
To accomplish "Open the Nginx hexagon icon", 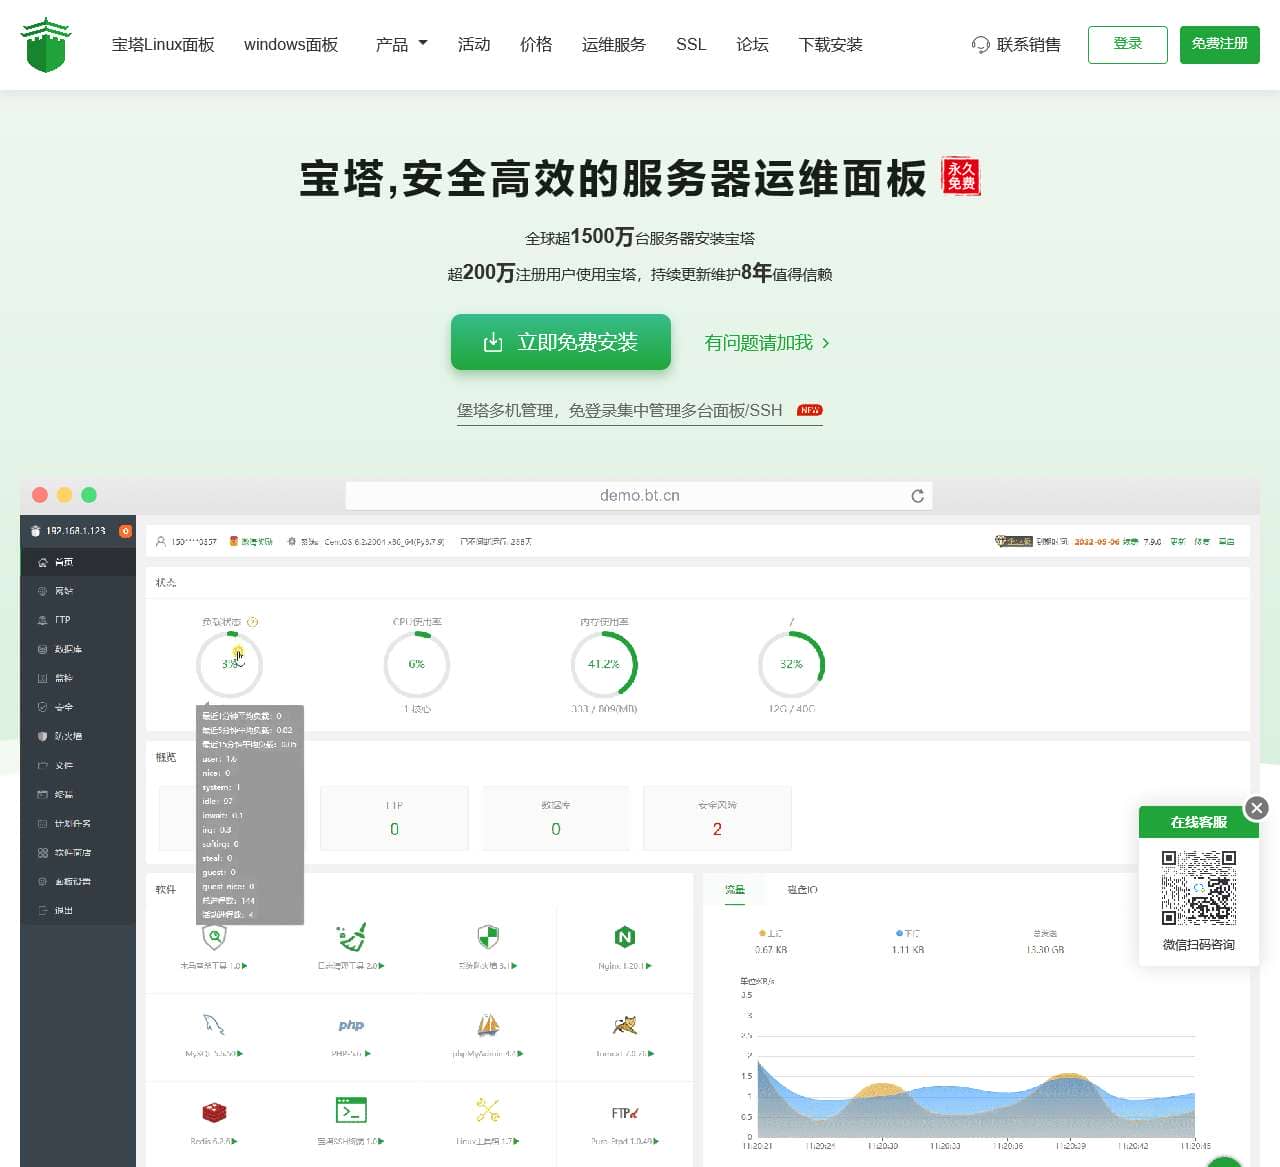I will 624,937.
